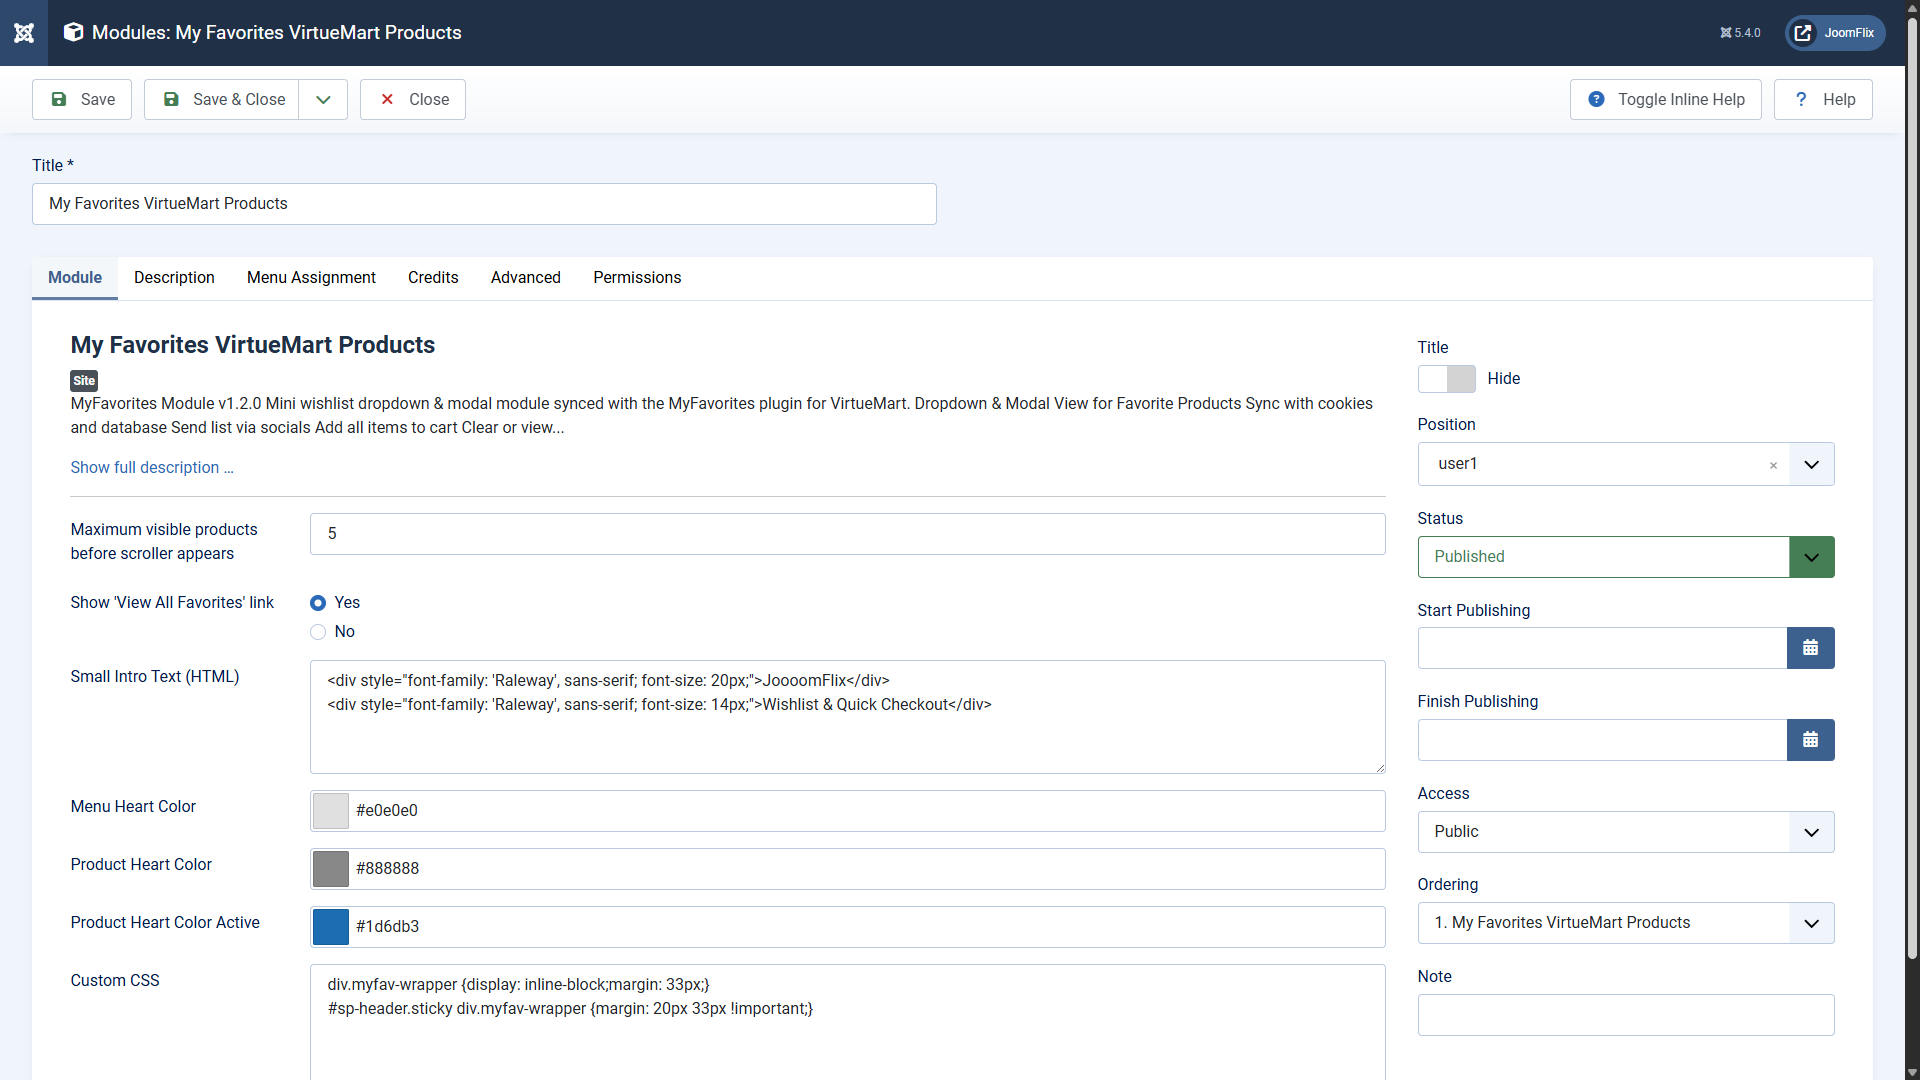
Task: Click the Help question mark button
Action: pyautogui.click(x=1823, y=99)
